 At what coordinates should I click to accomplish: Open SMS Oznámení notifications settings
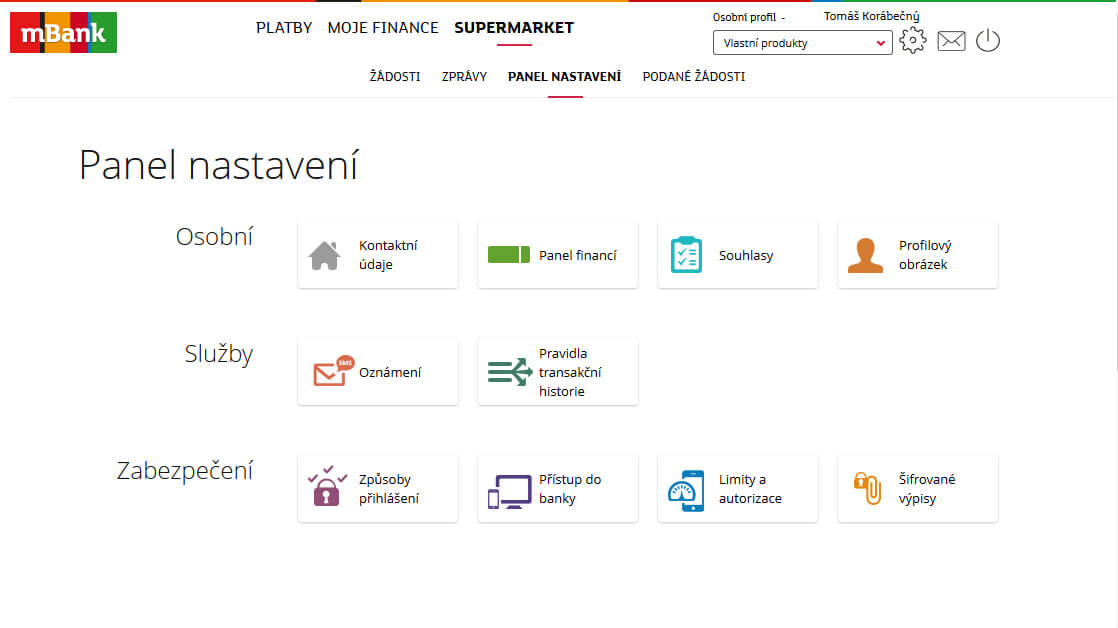click(377, 371)
